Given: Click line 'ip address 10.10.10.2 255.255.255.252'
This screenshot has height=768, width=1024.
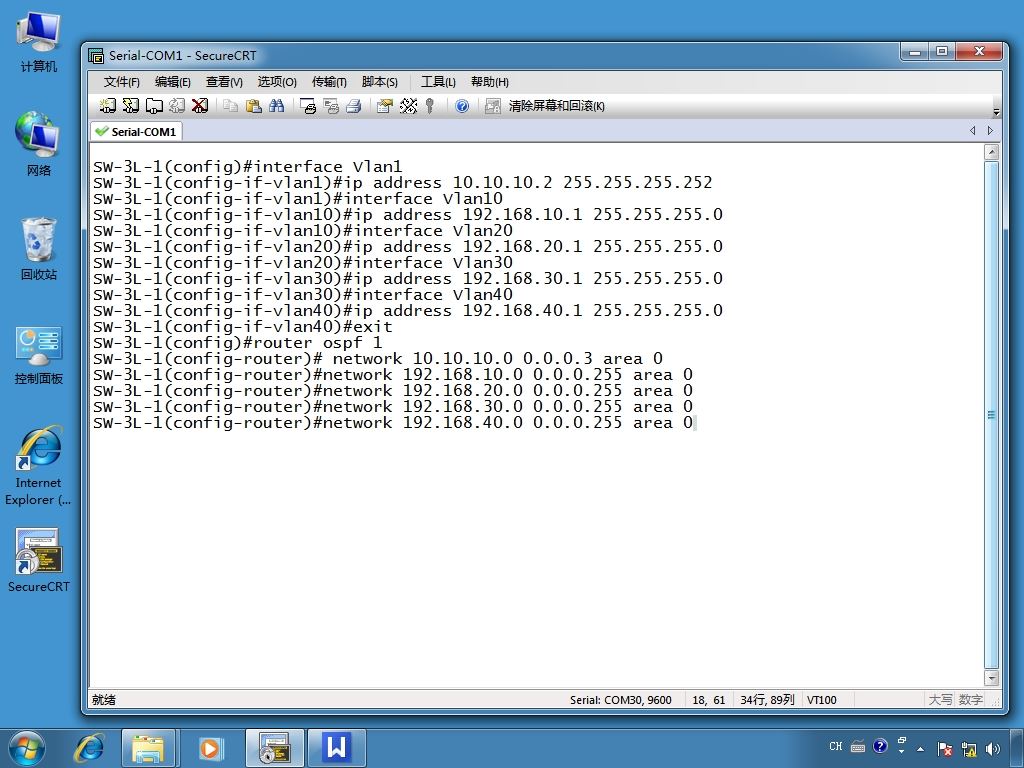Looking at the screenshot, I should [402, 182].
